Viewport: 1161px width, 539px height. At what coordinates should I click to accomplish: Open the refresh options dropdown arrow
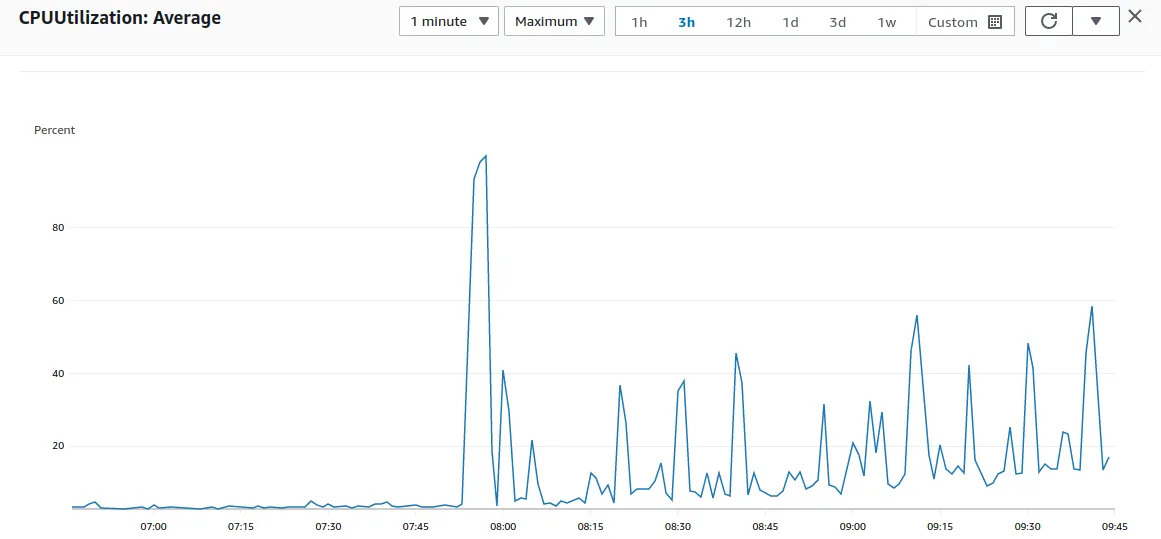1095,21
